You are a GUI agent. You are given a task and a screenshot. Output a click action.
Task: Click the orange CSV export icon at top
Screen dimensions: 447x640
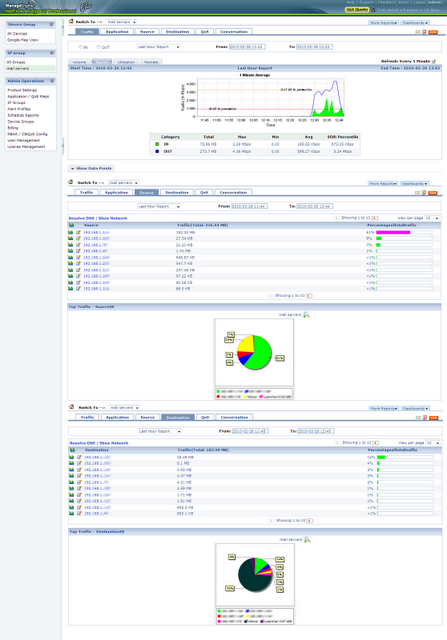pos(433,32)
